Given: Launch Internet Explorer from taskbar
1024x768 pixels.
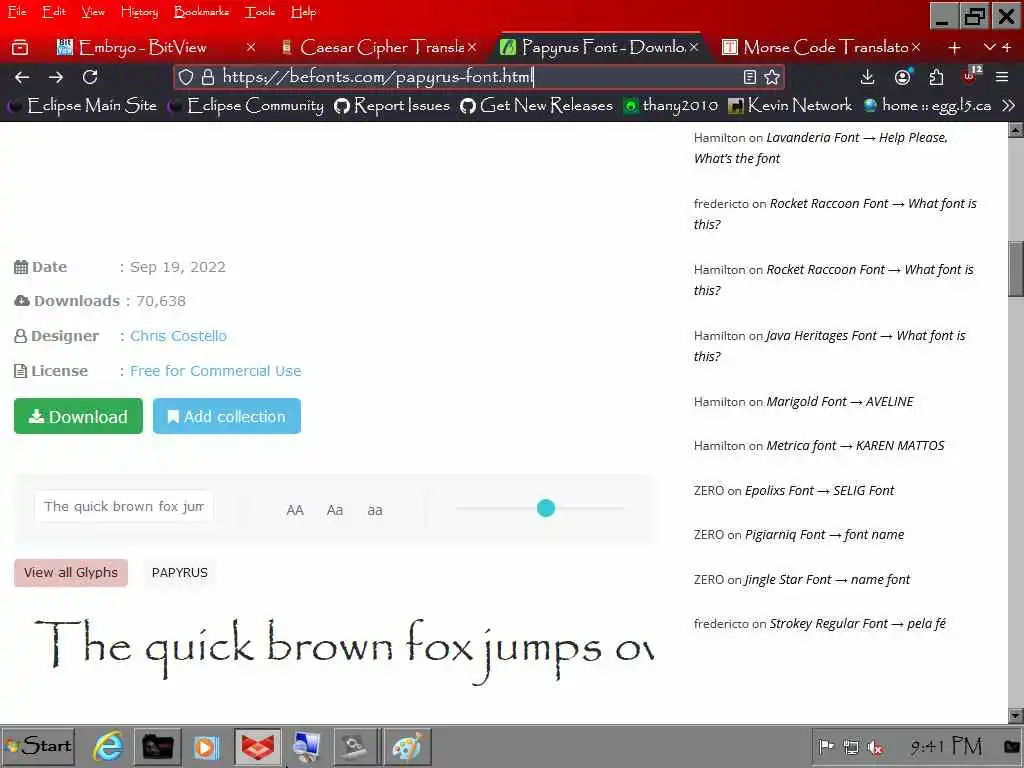Looking at the screenshot, I should pos(108,746).
